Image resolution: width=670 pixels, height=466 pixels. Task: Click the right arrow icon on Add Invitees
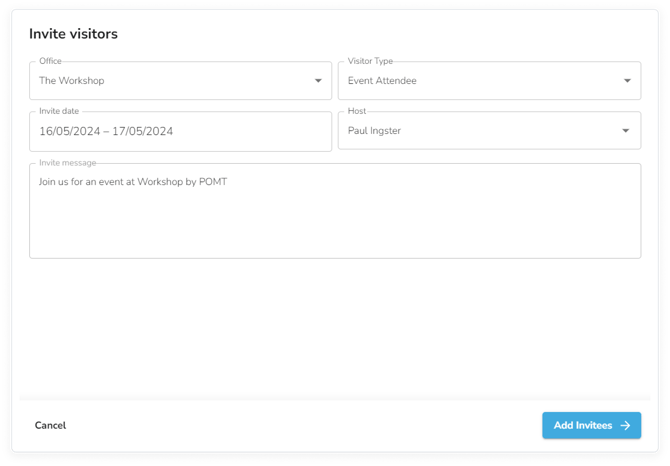tap(625, 425)
